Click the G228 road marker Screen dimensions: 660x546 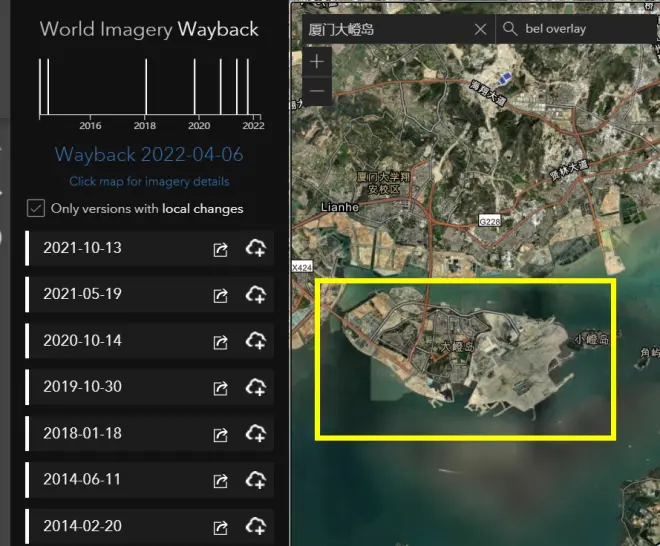click(490, 221)
